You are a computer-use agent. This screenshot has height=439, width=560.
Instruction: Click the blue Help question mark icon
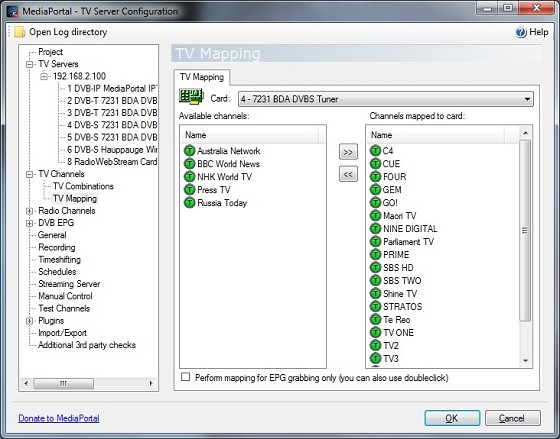click(x=521, y=33)
